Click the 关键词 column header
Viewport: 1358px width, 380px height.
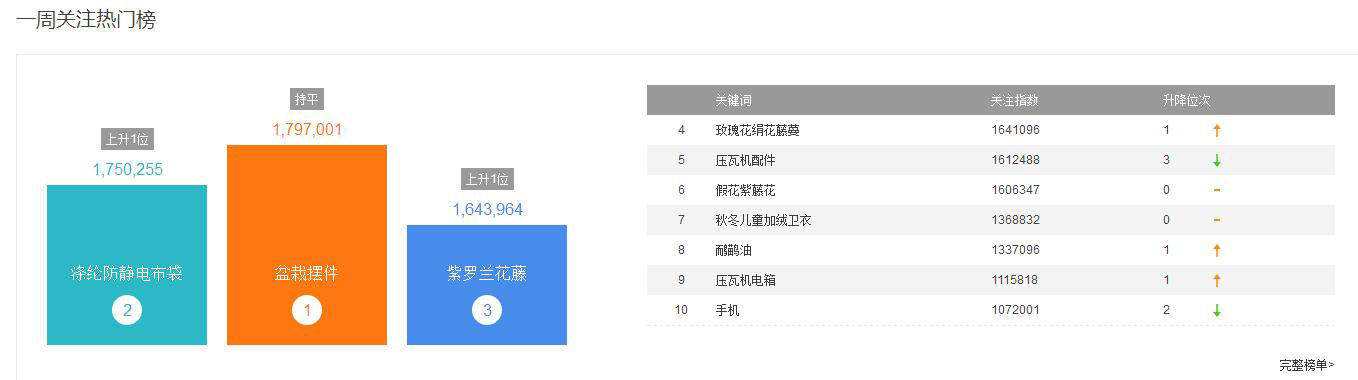[733, 100]
